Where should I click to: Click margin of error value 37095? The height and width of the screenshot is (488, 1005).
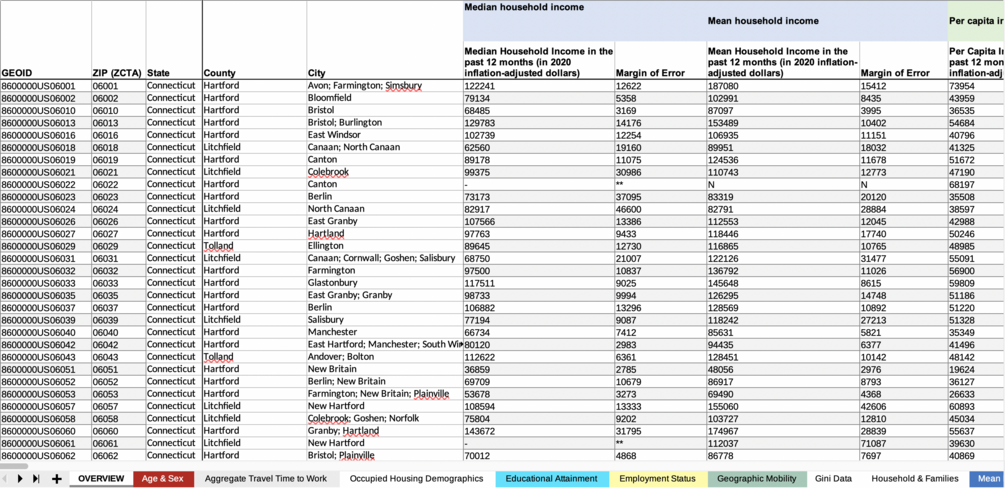pos(660,196)
